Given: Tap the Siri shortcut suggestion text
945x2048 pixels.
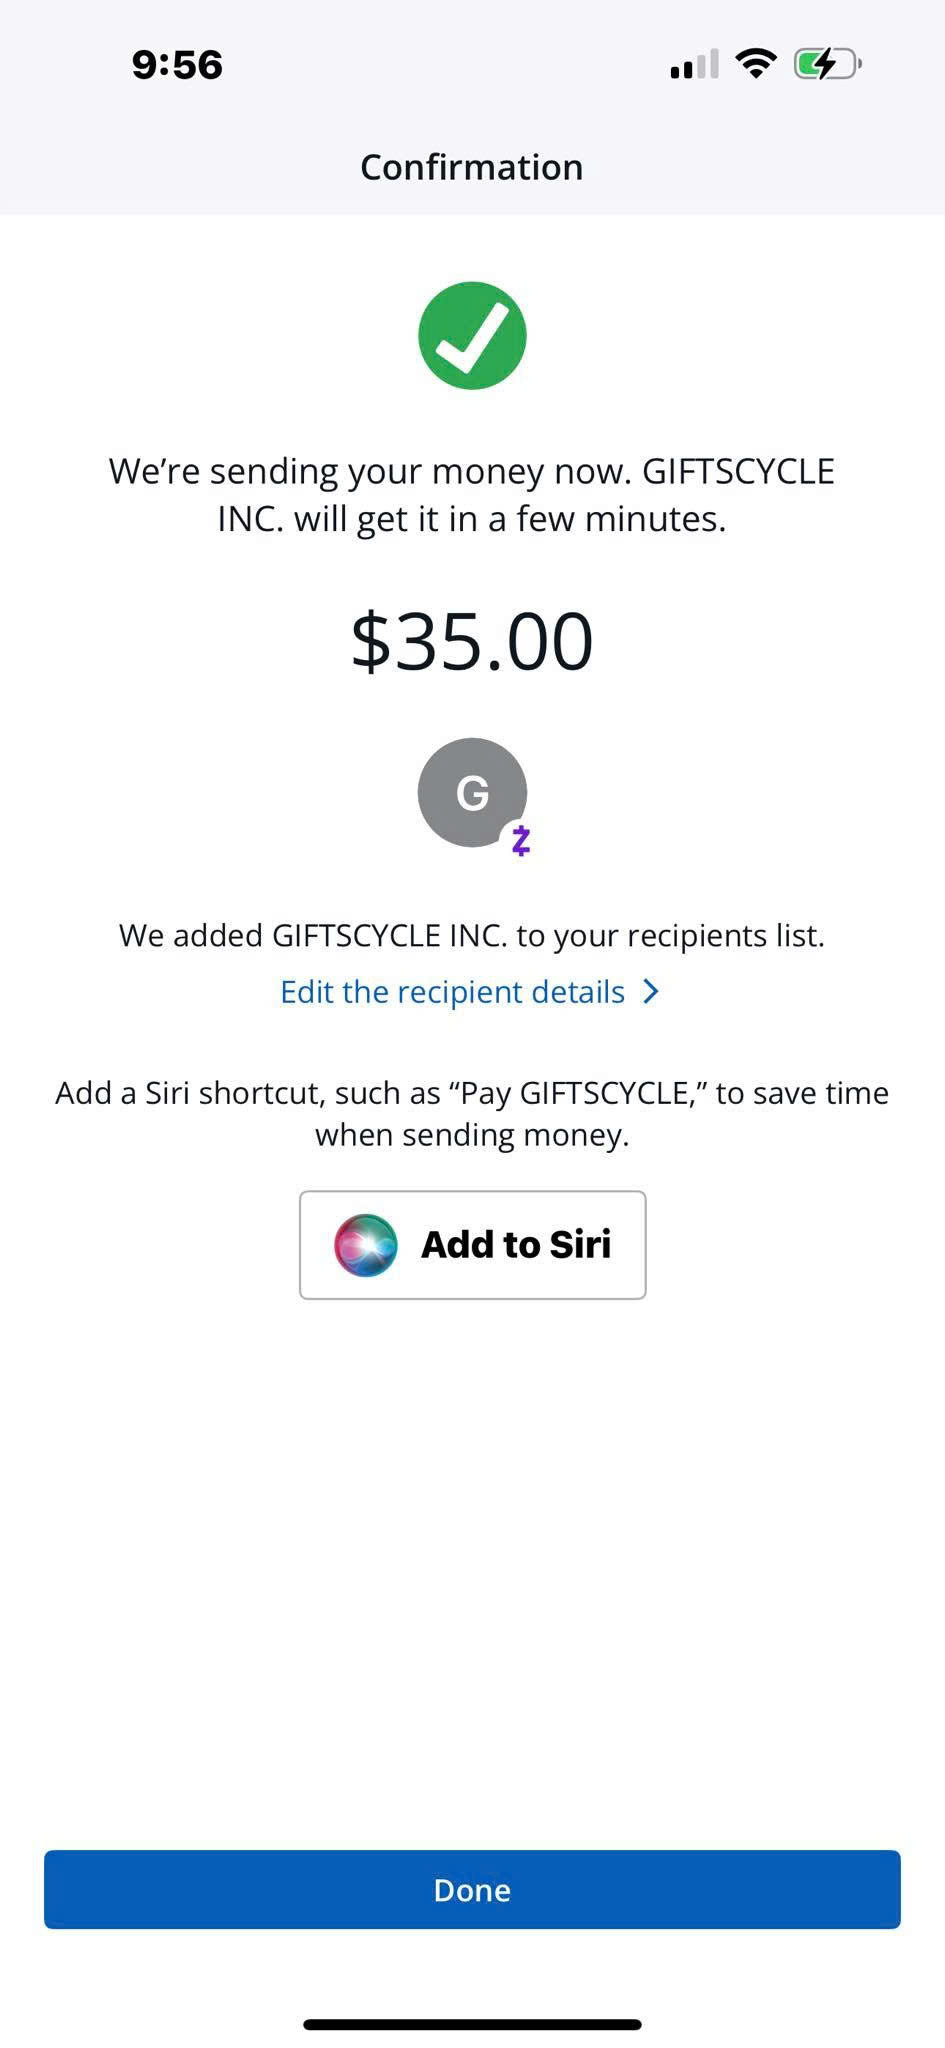Looking at the screenshot, I should (472, 1114).
